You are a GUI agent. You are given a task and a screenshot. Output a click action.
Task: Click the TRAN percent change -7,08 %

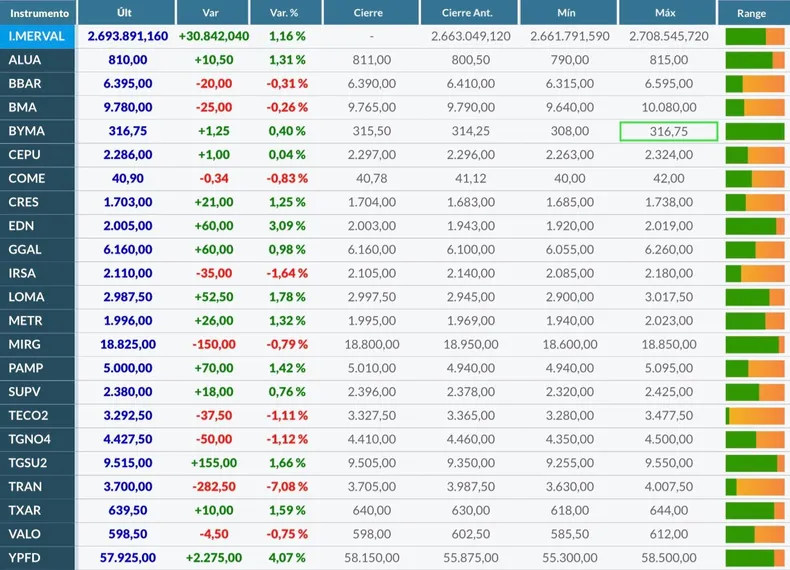click(x=286, y=487)
